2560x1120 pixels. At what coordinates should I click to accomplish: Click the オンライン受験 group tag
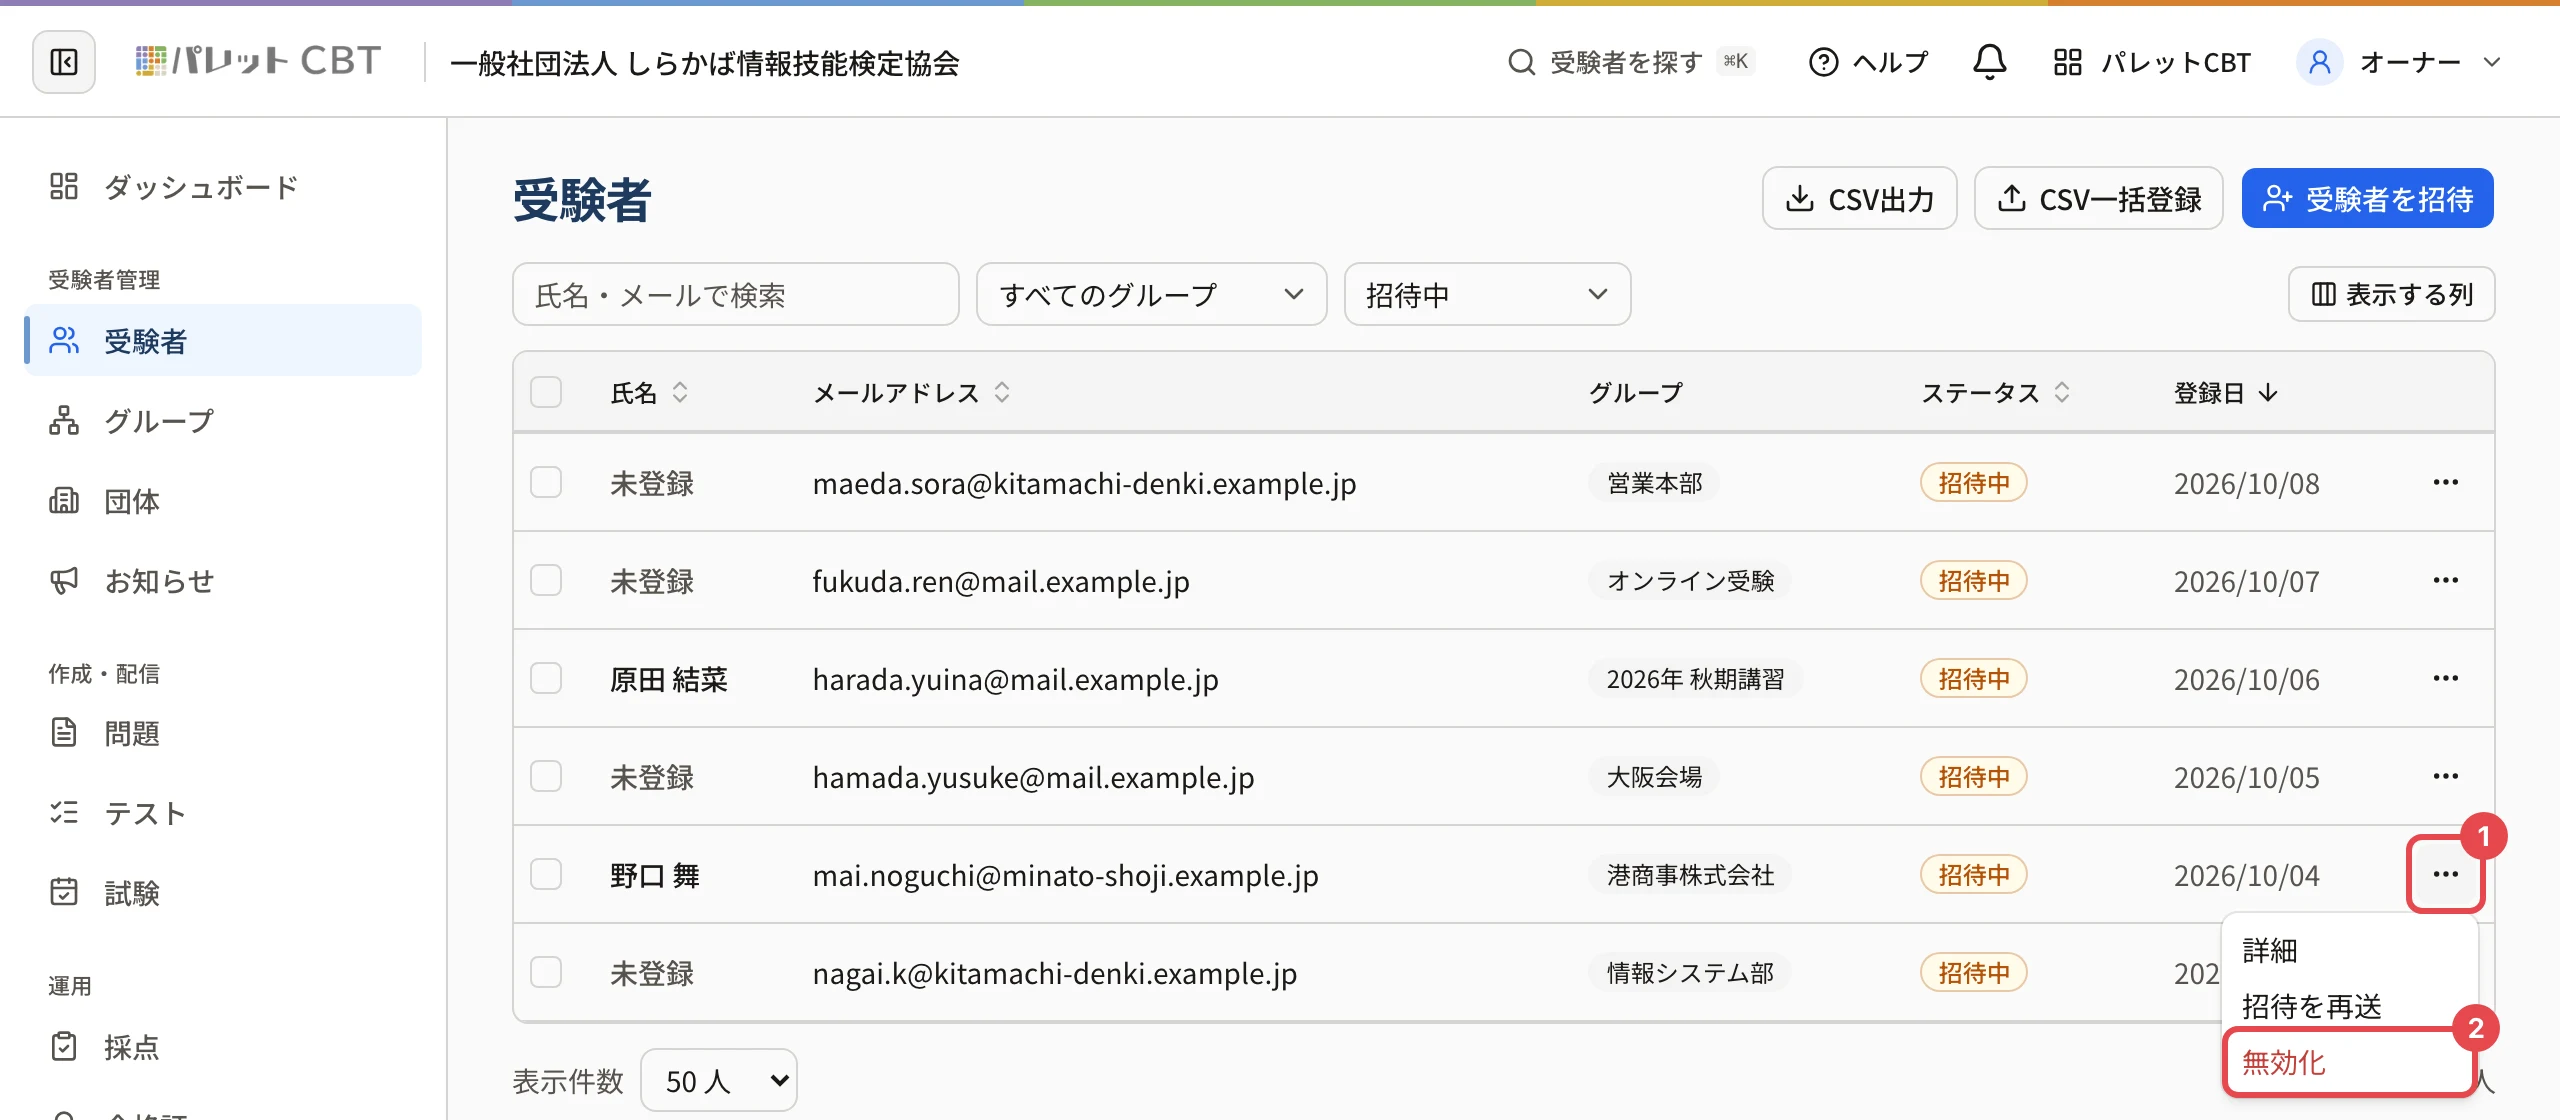(x=1690, y=581)
